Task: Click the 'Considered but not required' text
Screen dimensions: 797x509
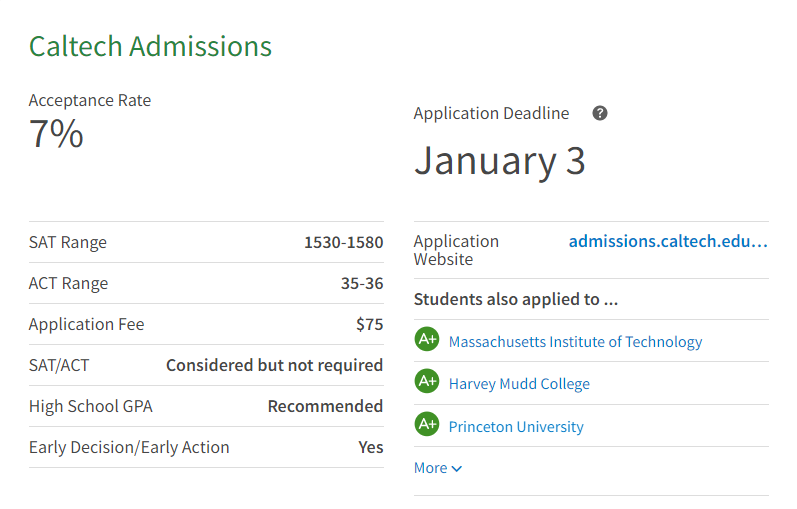Action: point(274,365)
